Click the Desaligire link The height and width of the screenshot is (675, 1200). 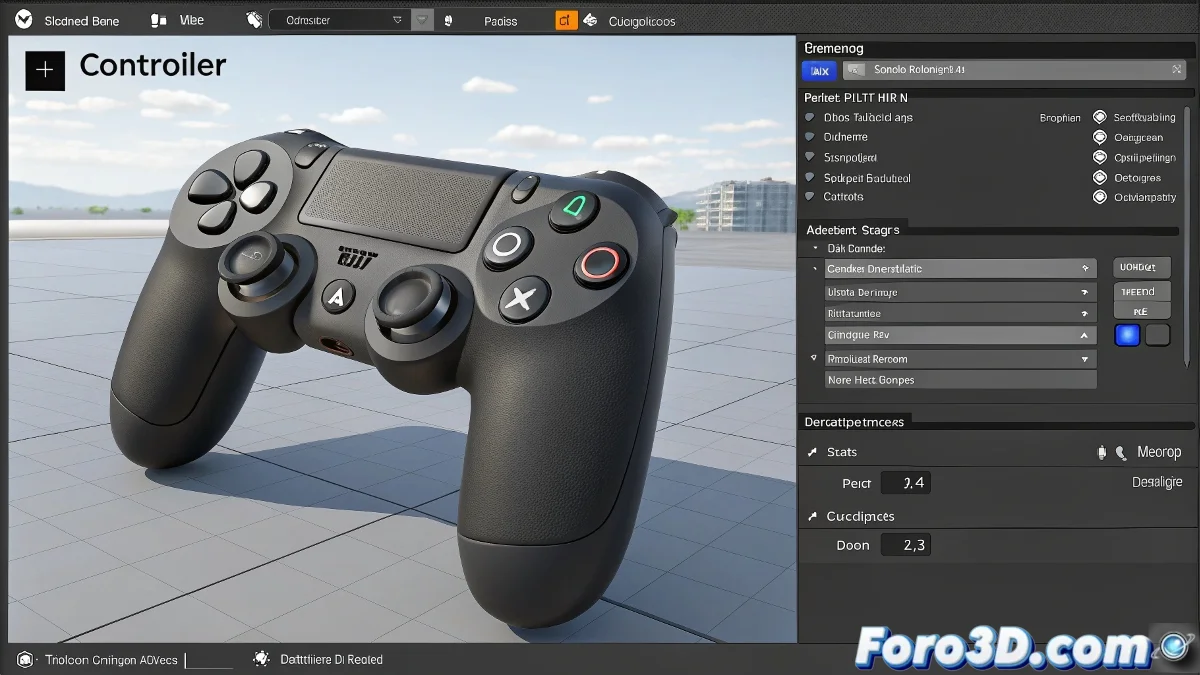pyautogui.click(x=1157, y=482)
